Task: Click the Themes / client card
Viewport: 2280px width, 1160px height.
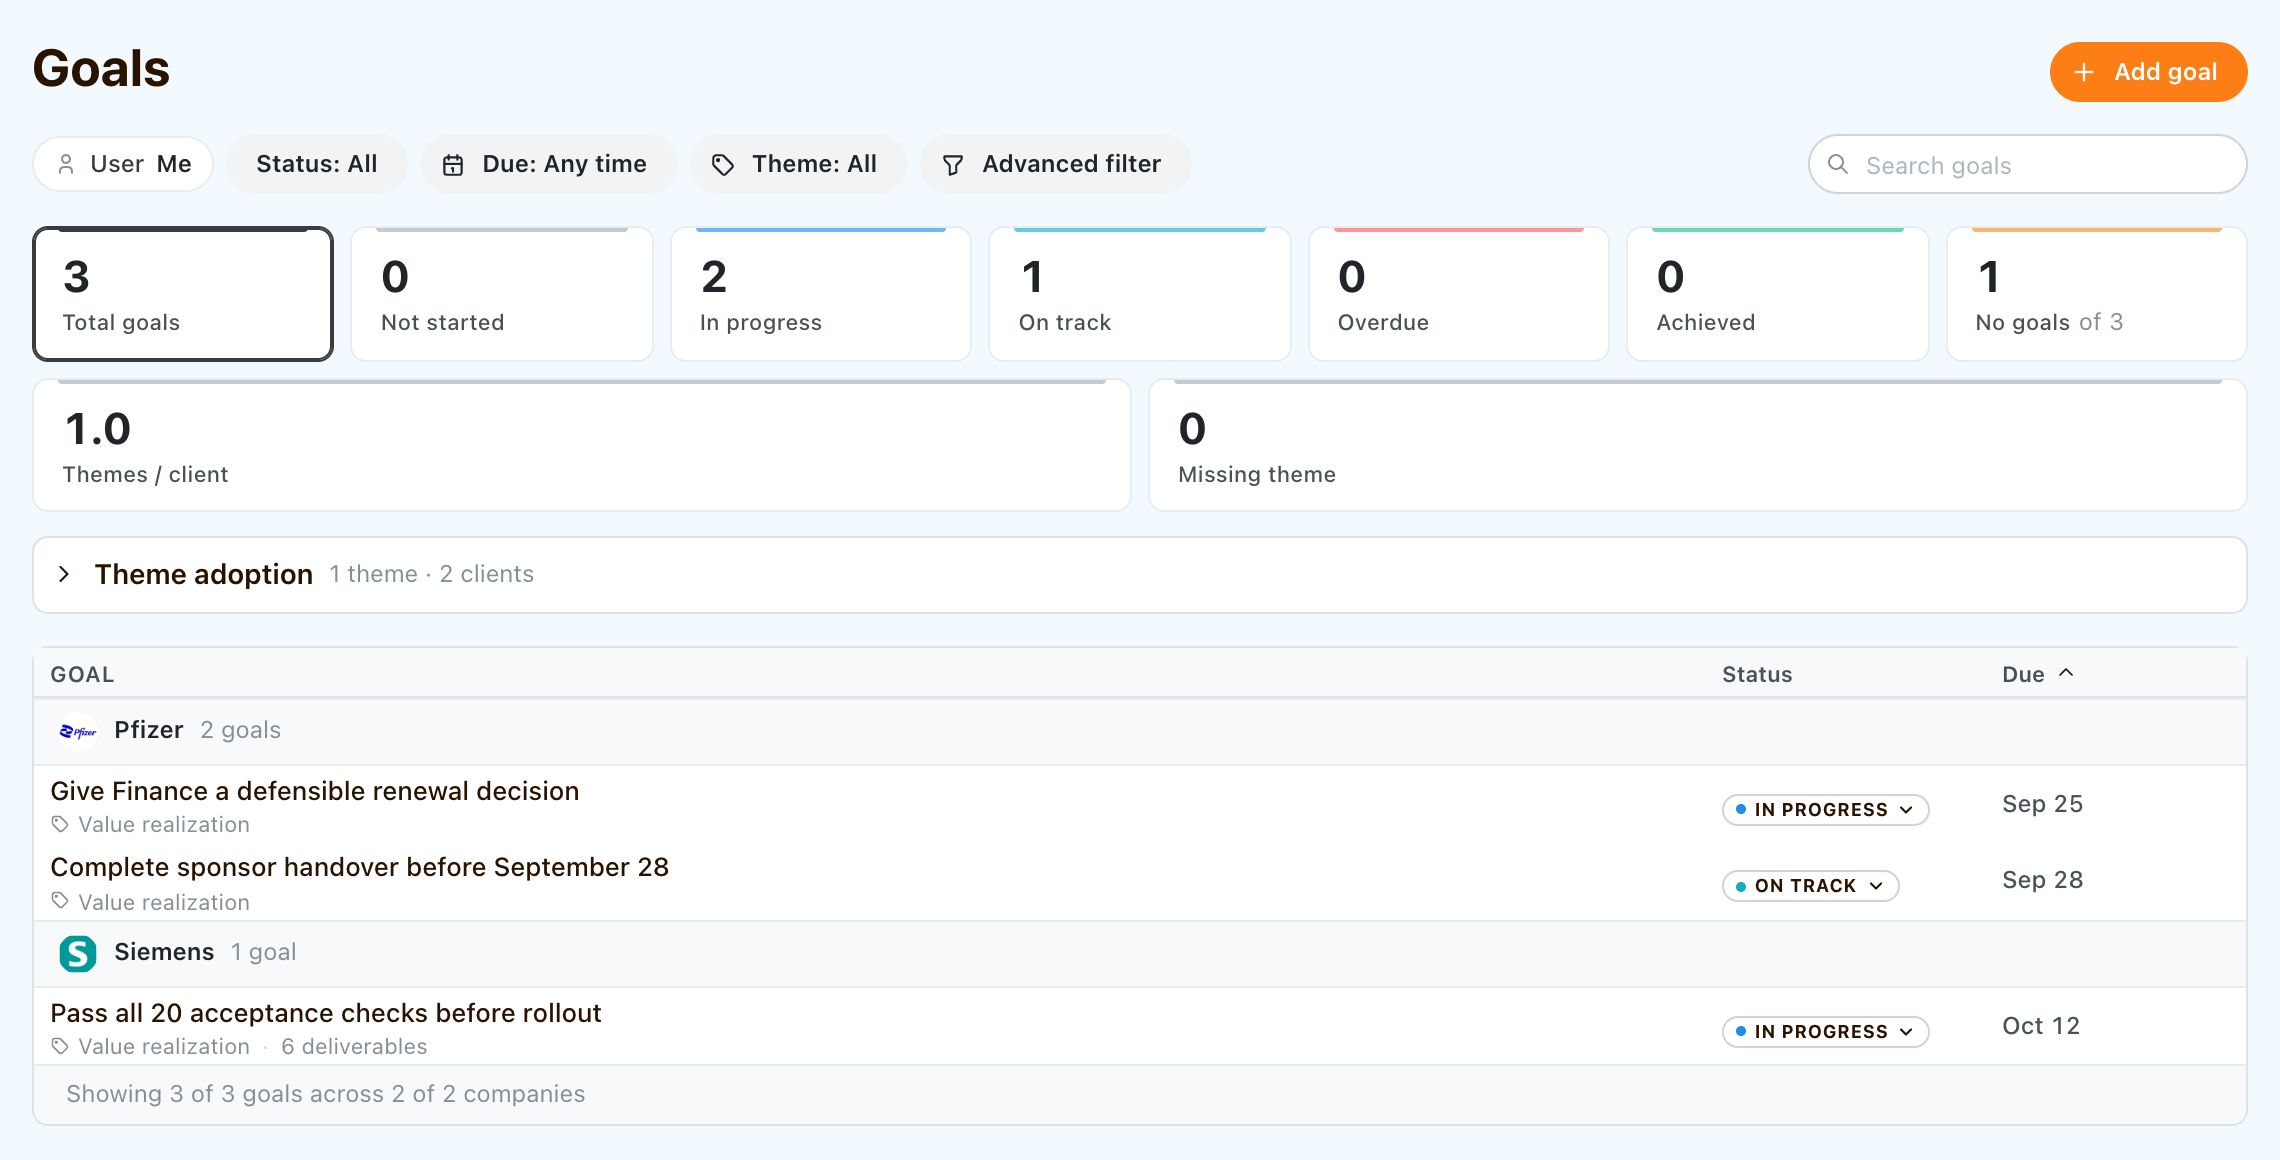Action: 582,445
